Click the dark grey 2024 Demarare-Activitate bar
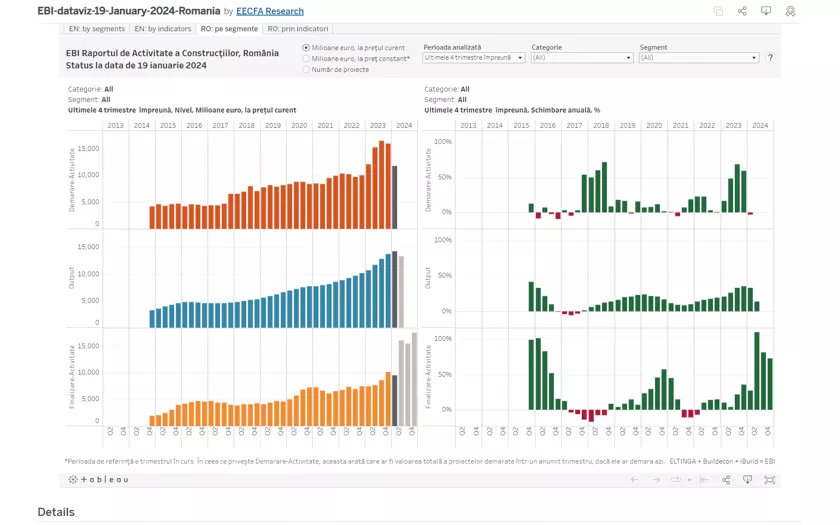The height and width of the screenshot is (525, 840). 395,197
